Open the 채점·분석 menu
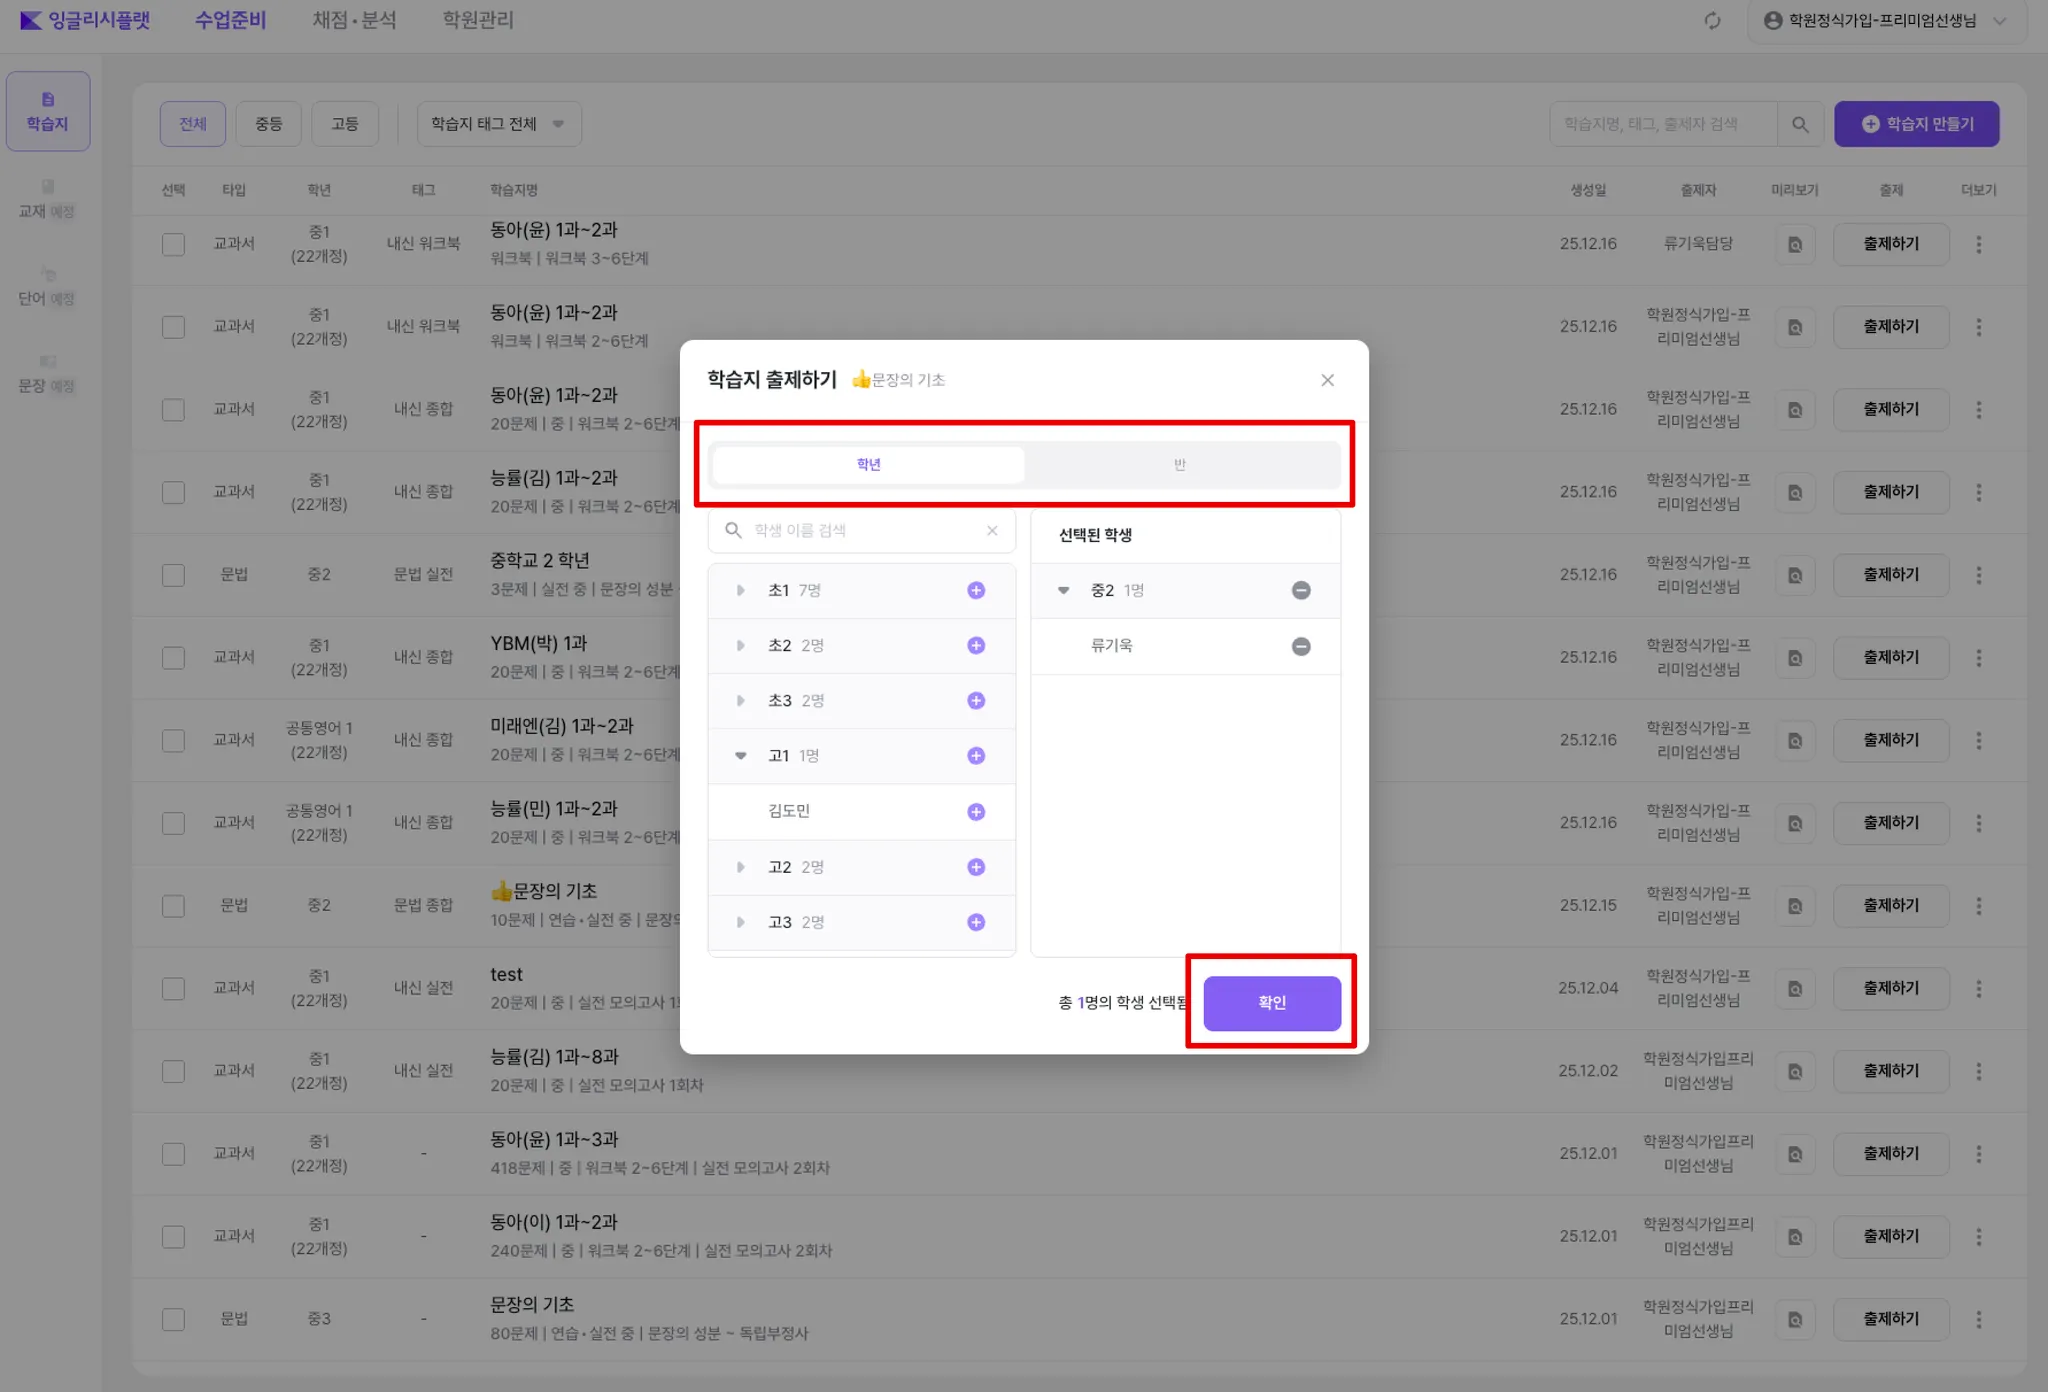 [354, 20]
